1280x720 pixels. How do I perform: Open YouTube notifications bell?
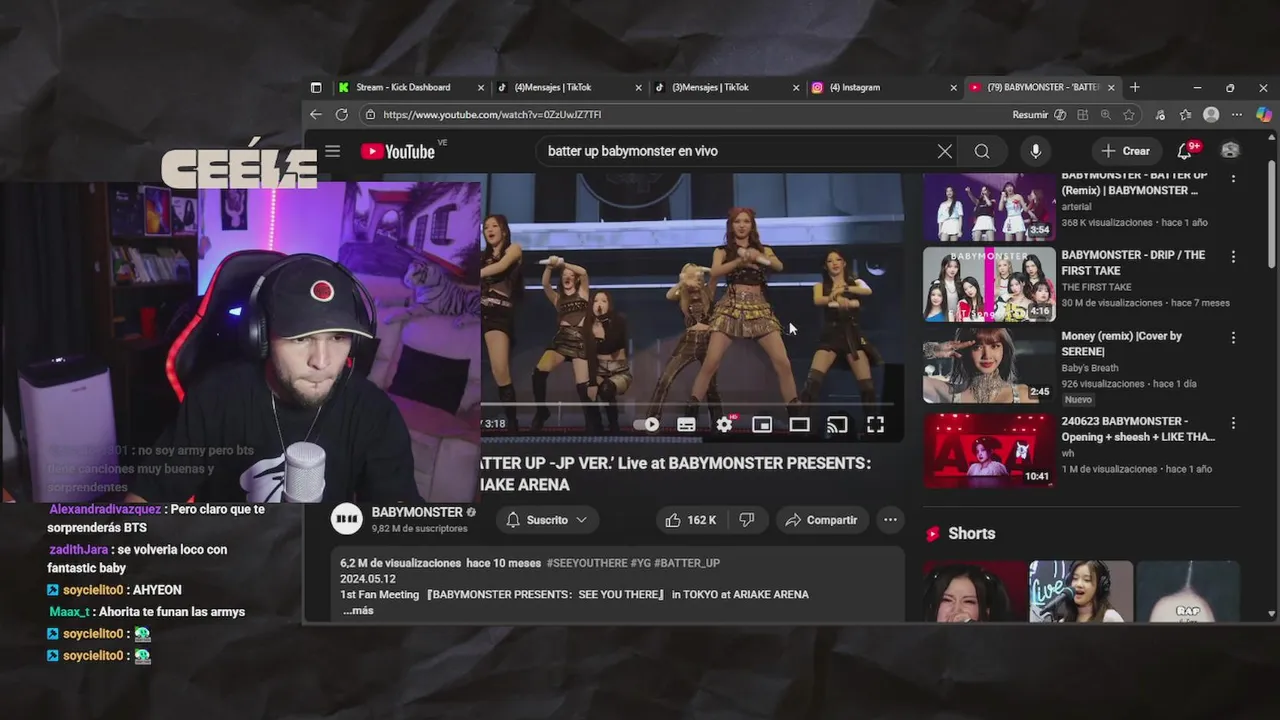[1185, 151]
